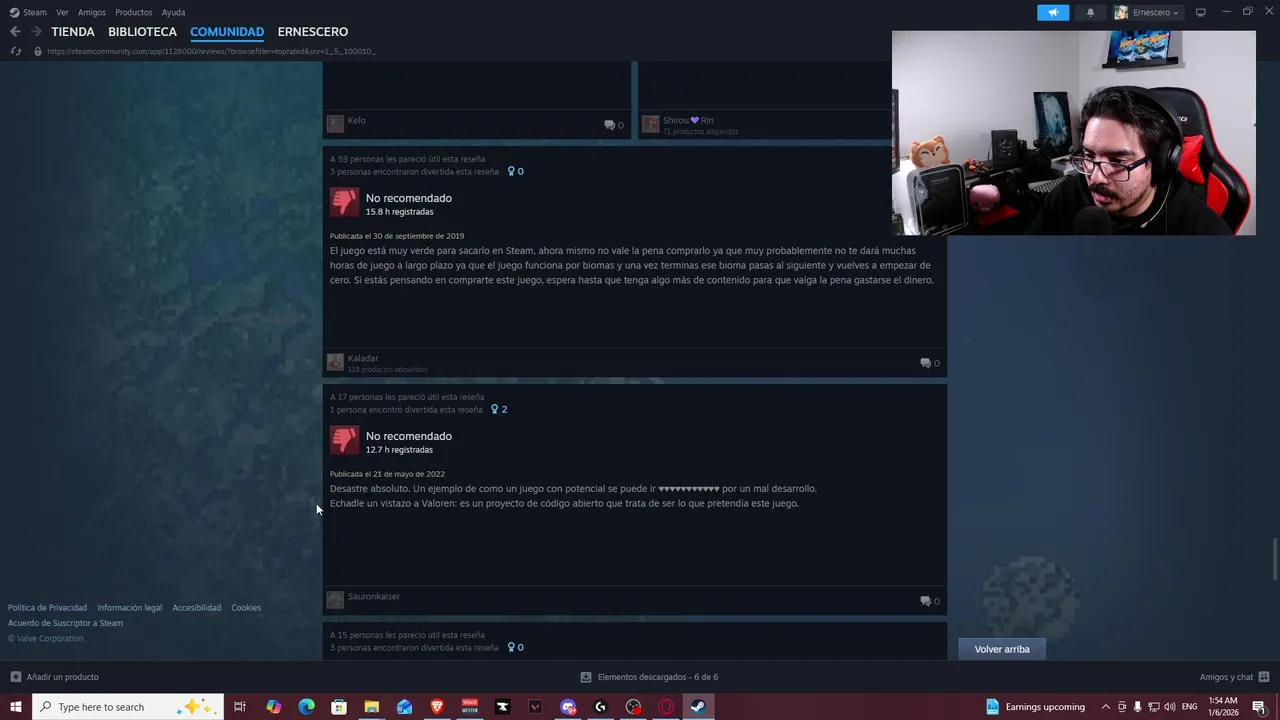
Task: Open the Amigos menu
Action: point(92,12)
